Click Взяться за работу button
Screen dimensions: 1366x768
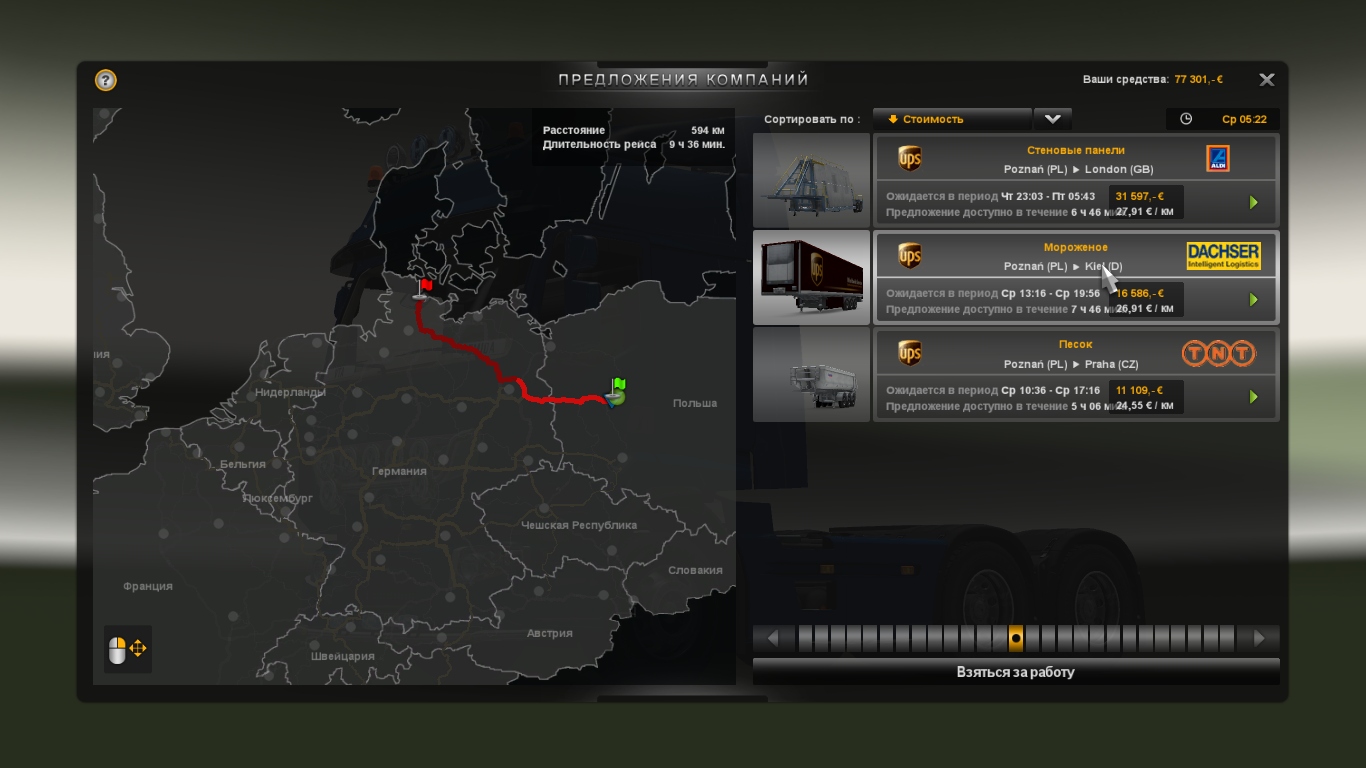1016,672
